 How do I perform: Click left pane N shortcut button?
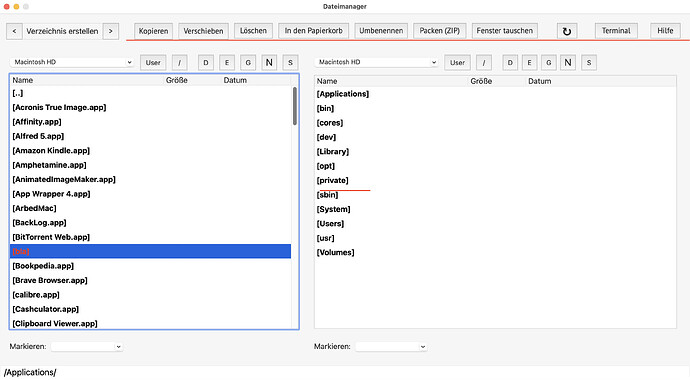coord(269,62)
